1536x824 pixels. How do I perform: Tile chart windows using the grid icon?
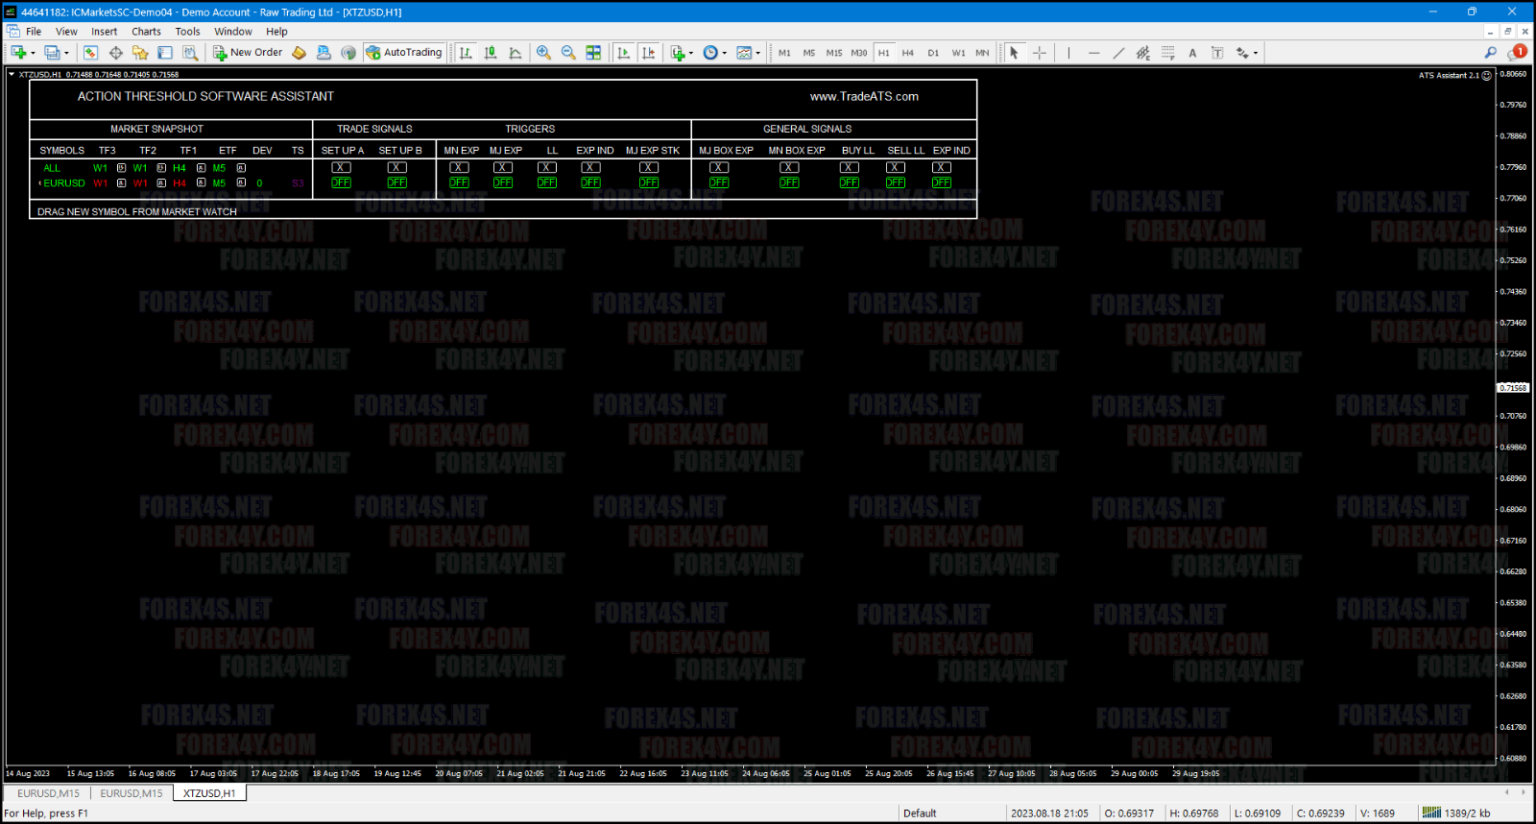point(594,53)
